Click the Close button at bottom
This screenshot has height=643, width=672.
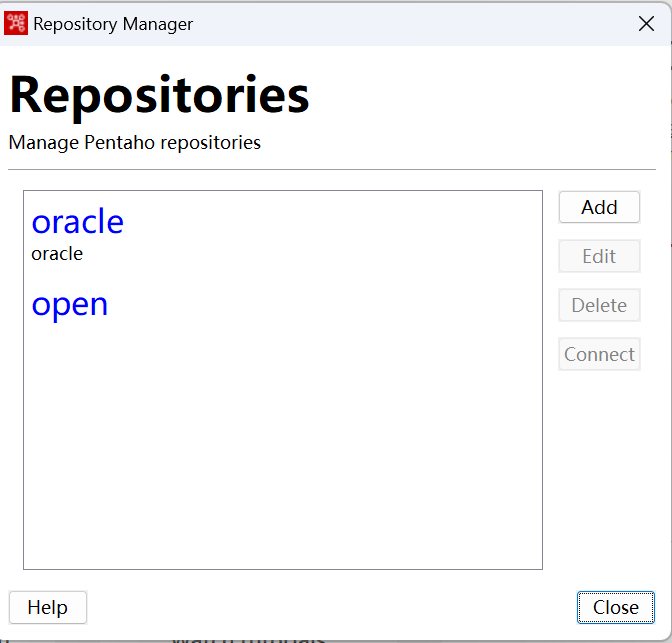(615, 607)
